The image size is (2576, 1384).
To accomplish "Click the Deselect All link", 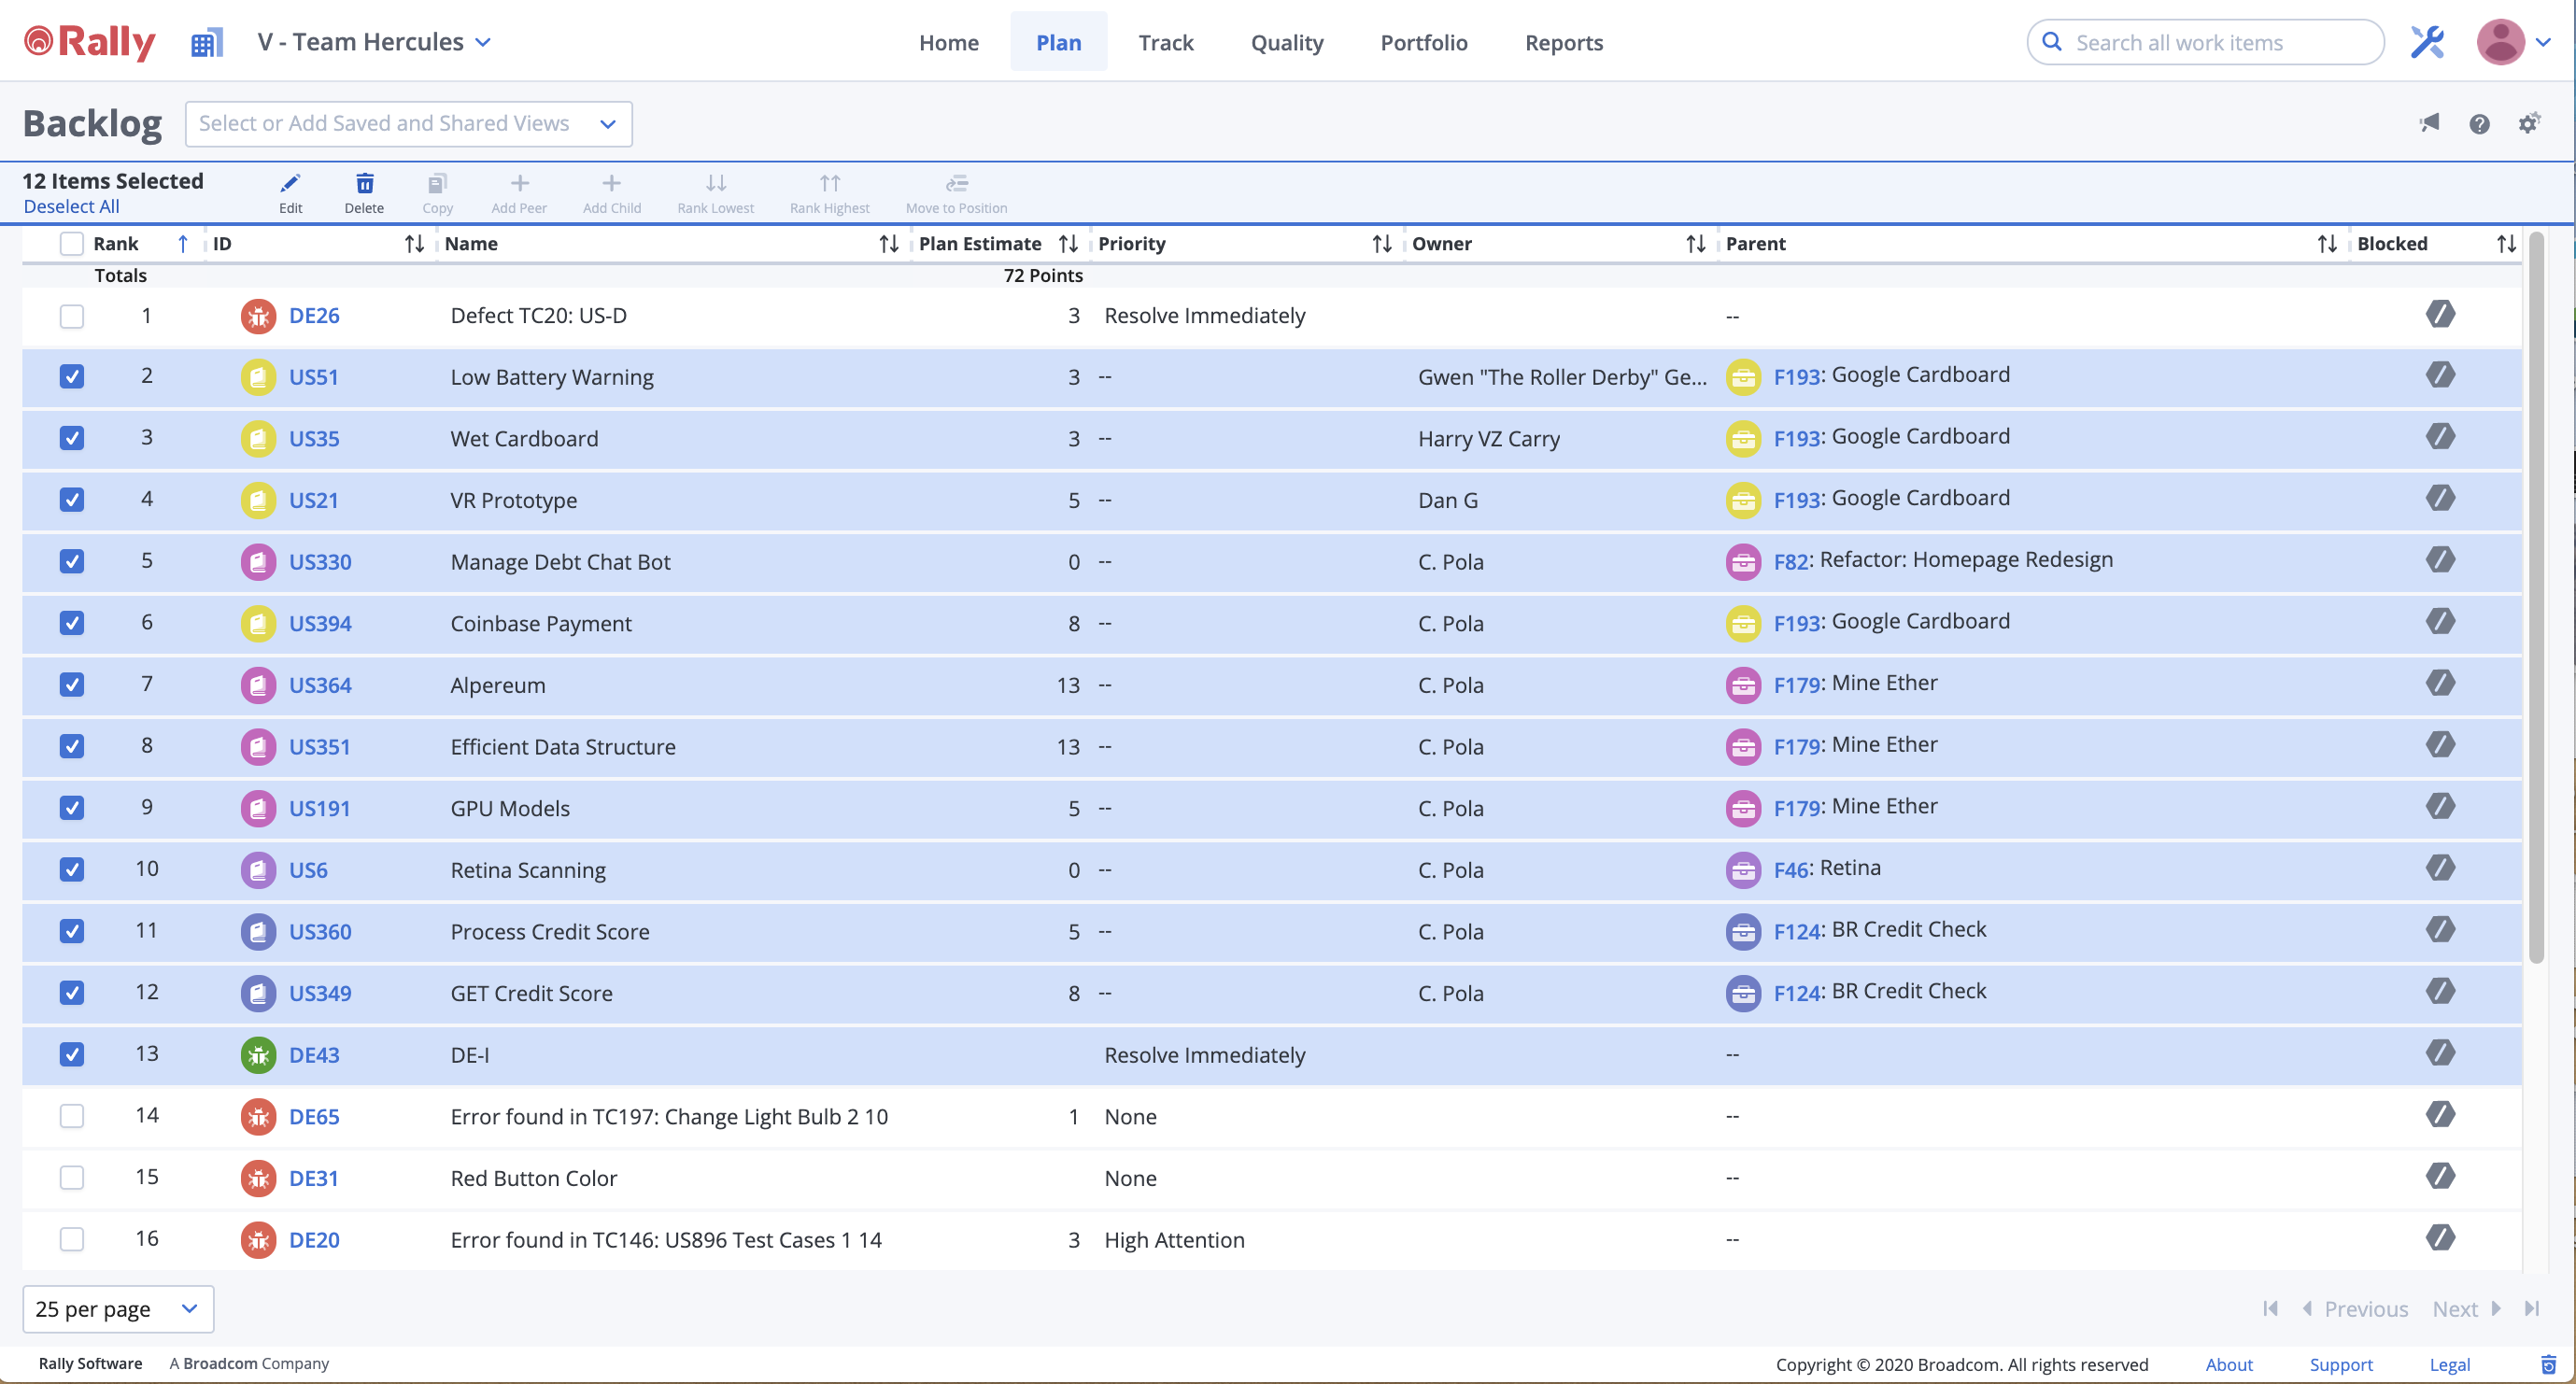I will [71, 206].
